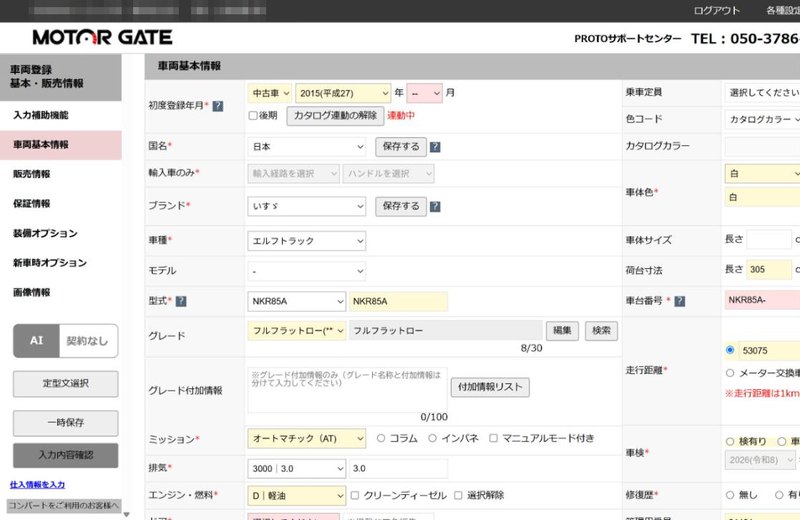The height and width of the screenshot is (520, 800).
Task: Open the 色コード カタログカラー dropdown
Action: (762, 119)
